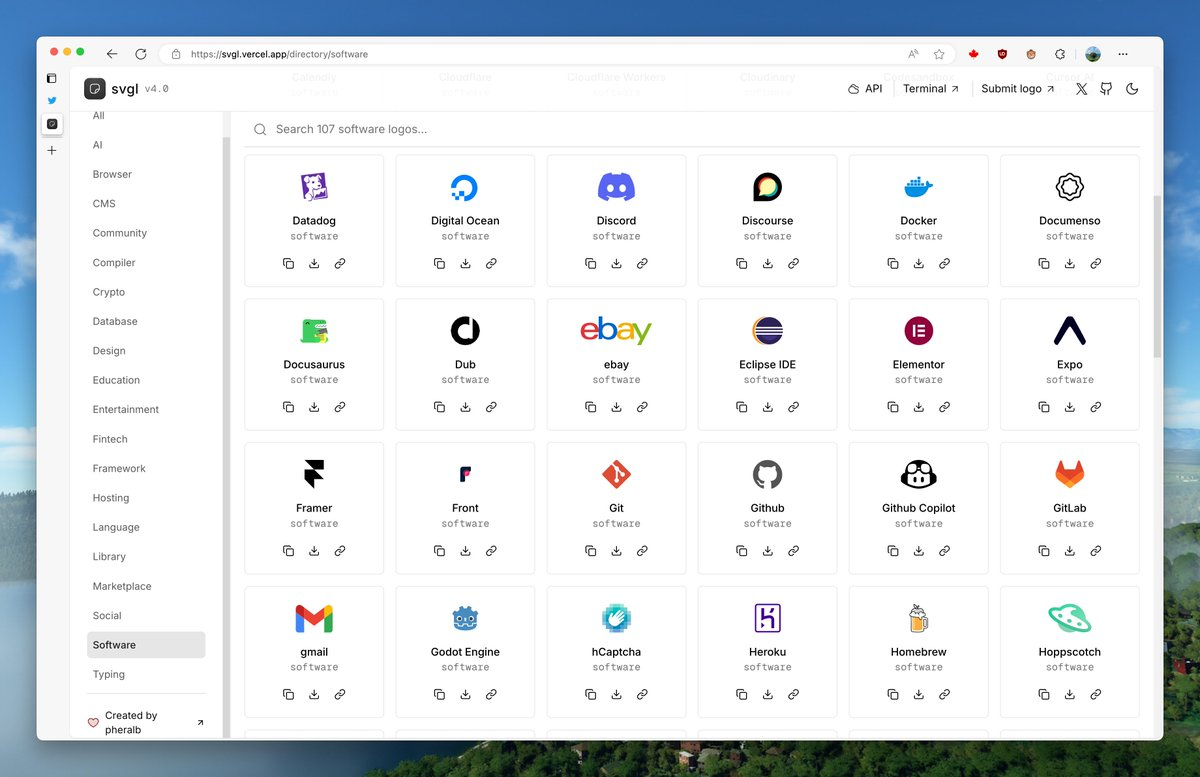
Task: Go back with the browser back arrow
Action: click(x=112, y=54)
